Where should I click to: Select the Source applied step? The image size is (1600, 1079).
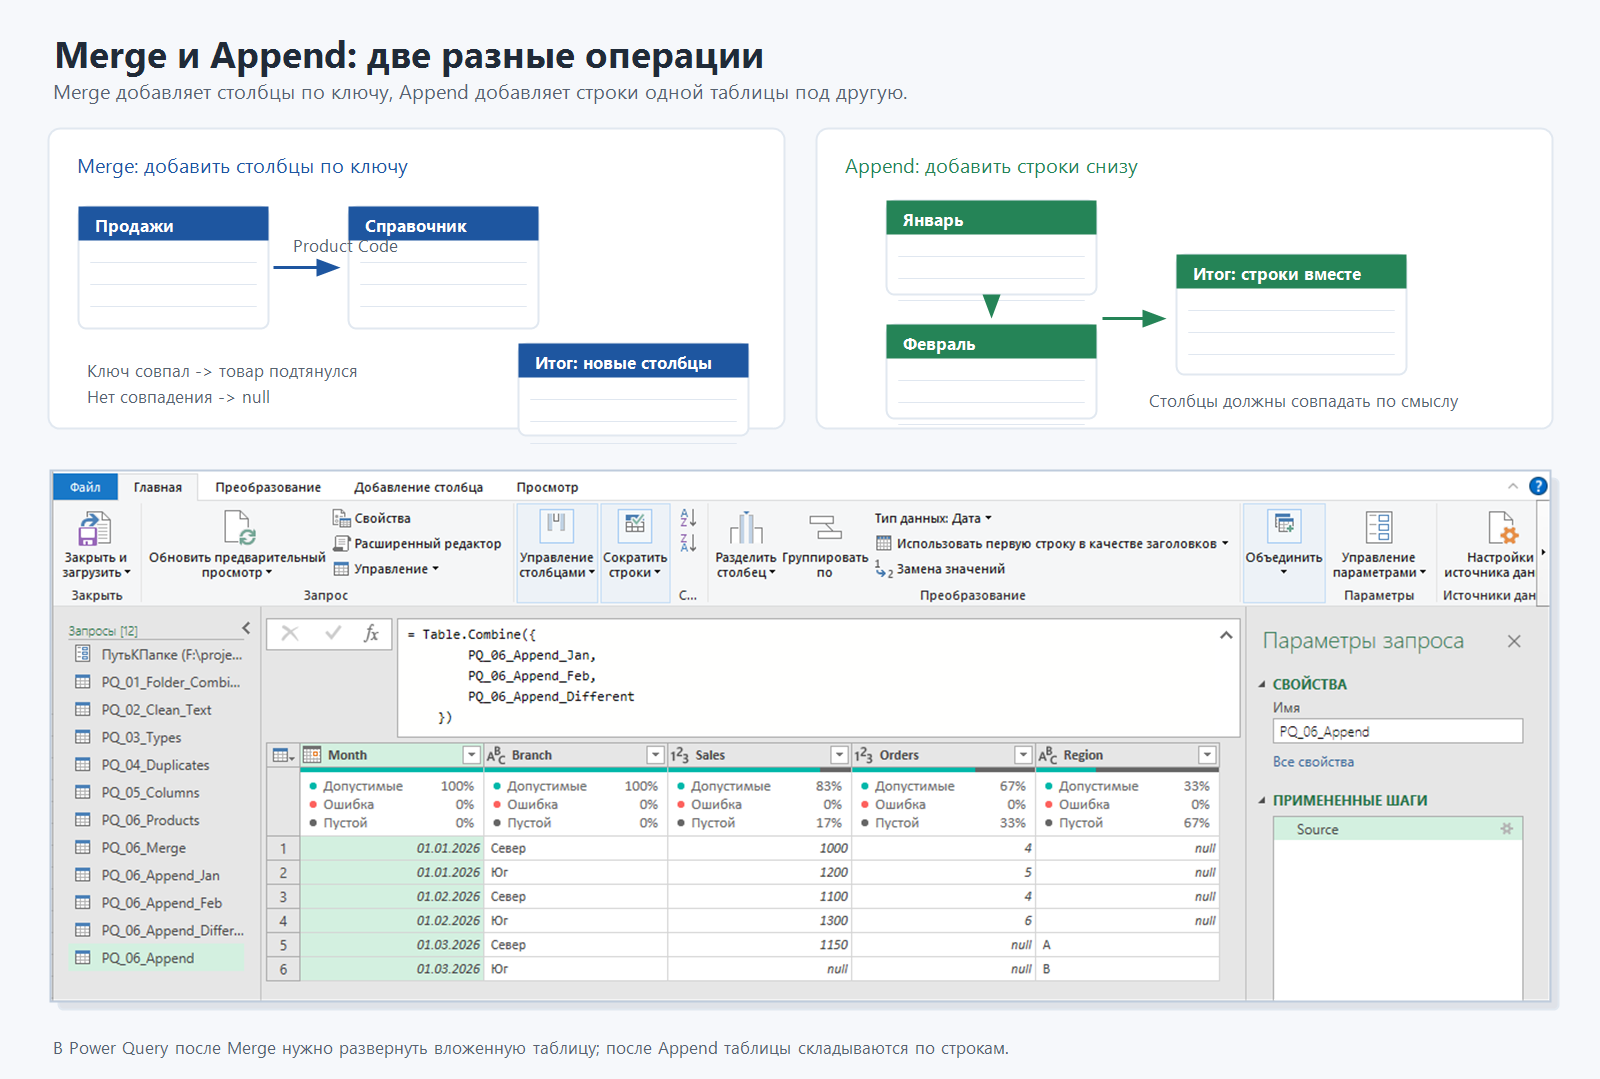click(1398, 829)
